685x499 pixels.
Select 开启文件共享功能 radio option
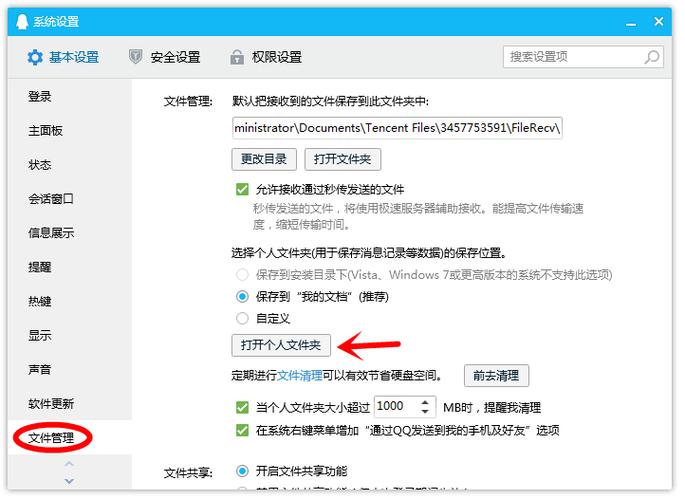pyautogui.click(x=242, y=471)
